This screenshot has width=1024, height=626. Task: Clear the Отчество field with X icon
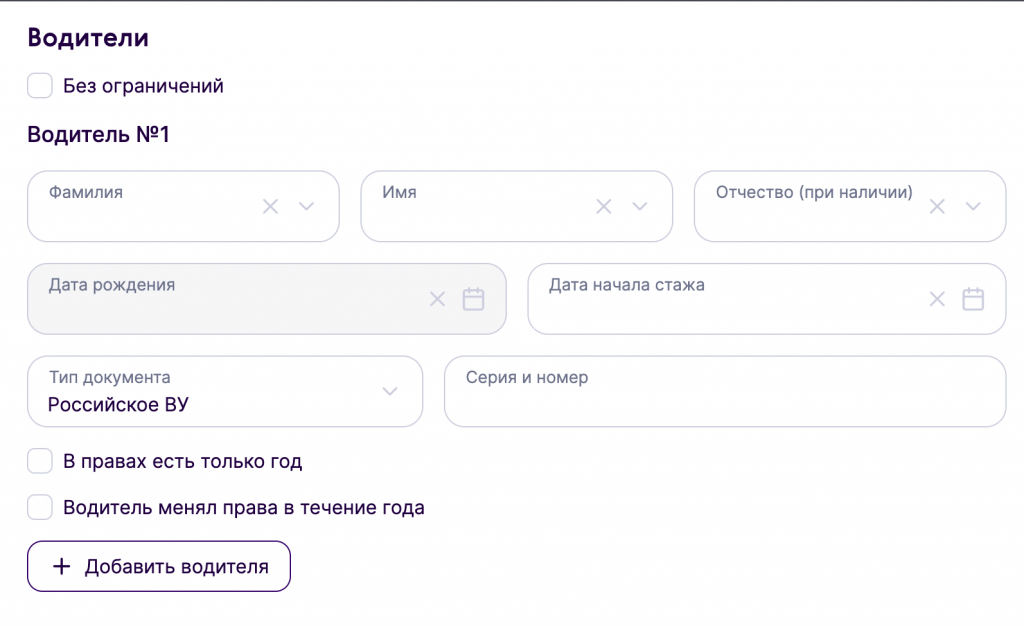click(x=937, y=207)
